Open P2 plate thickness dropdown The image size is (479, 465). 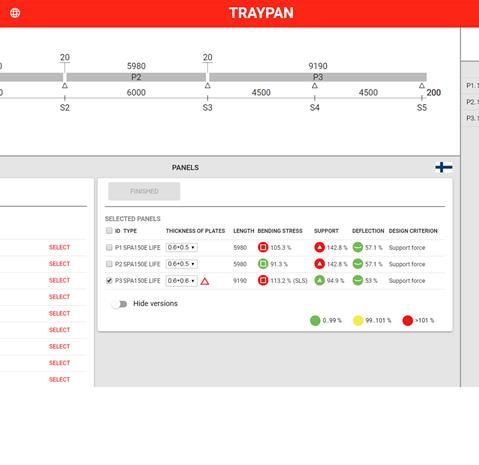[181, 264]
